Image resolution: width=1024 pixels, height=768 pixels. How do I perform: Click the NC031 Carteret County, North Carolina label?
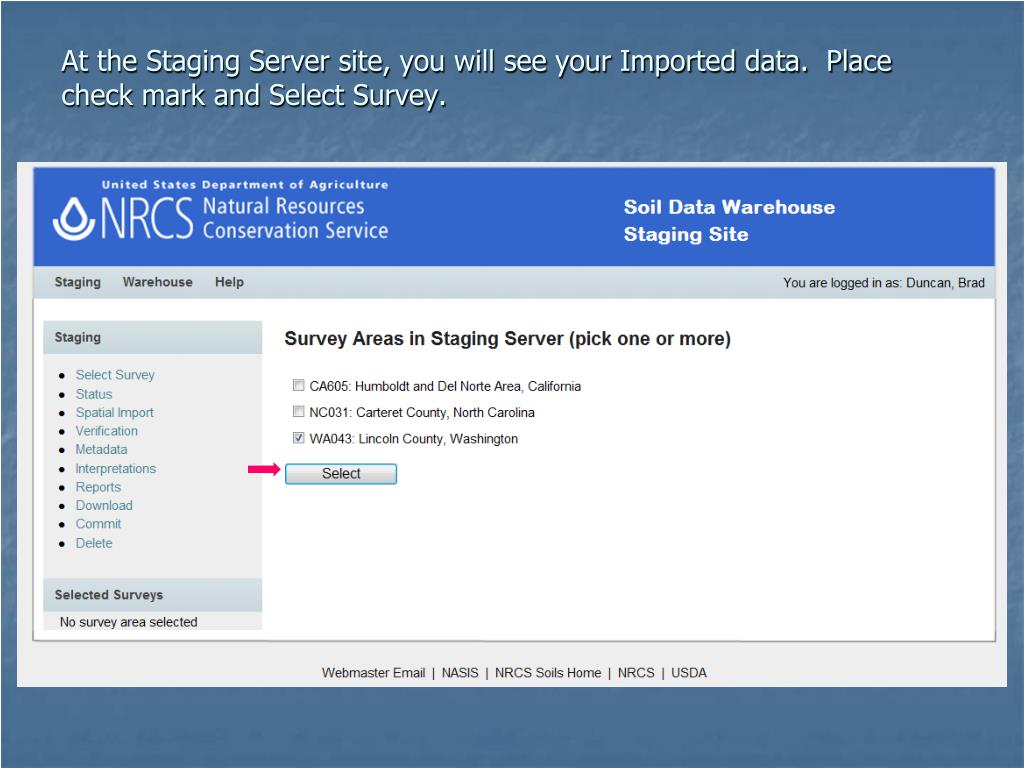(x=422, y=412)
